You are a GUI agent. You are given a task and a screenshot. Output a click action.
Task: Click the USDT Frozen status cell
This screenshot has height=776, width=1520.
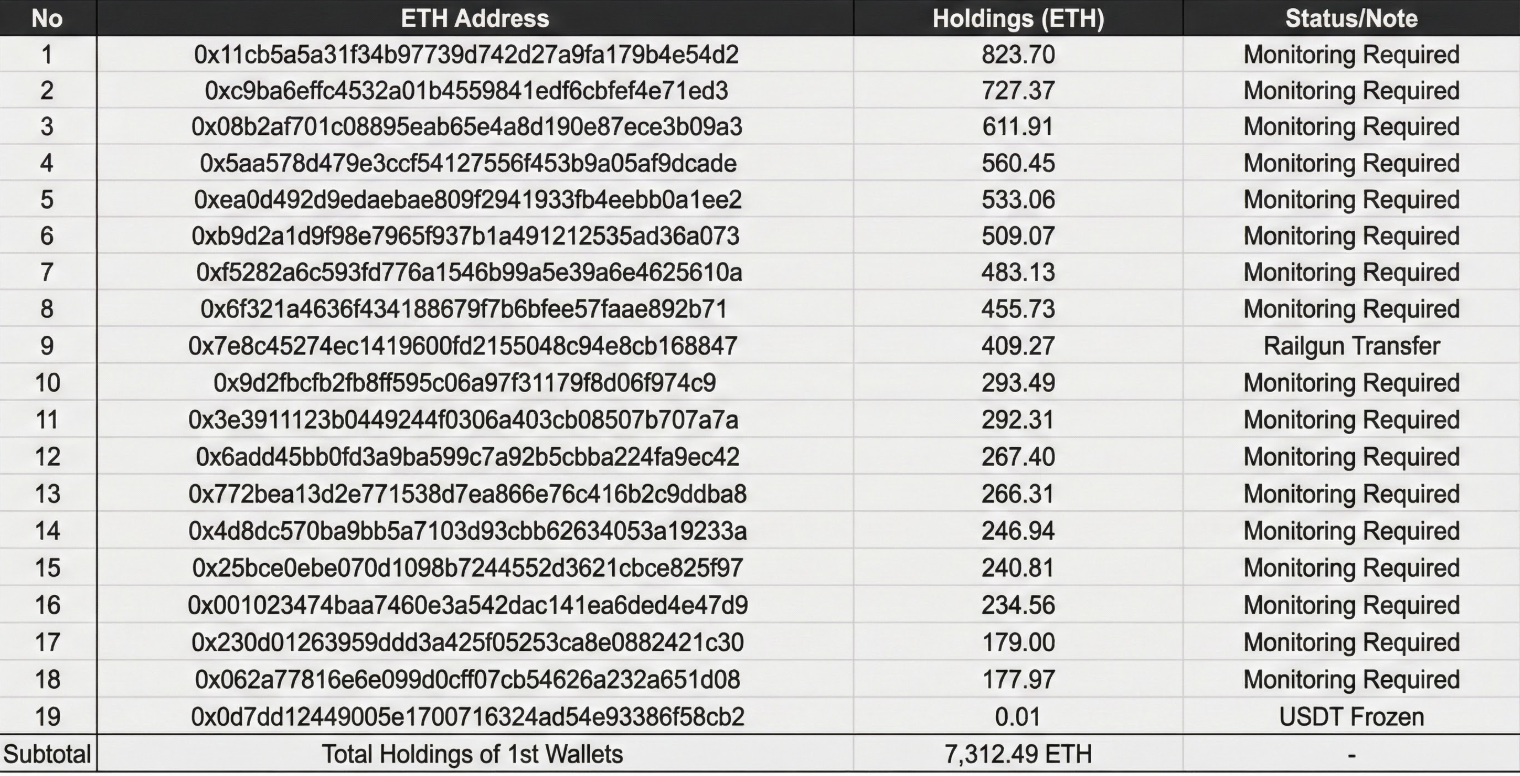1350,717
